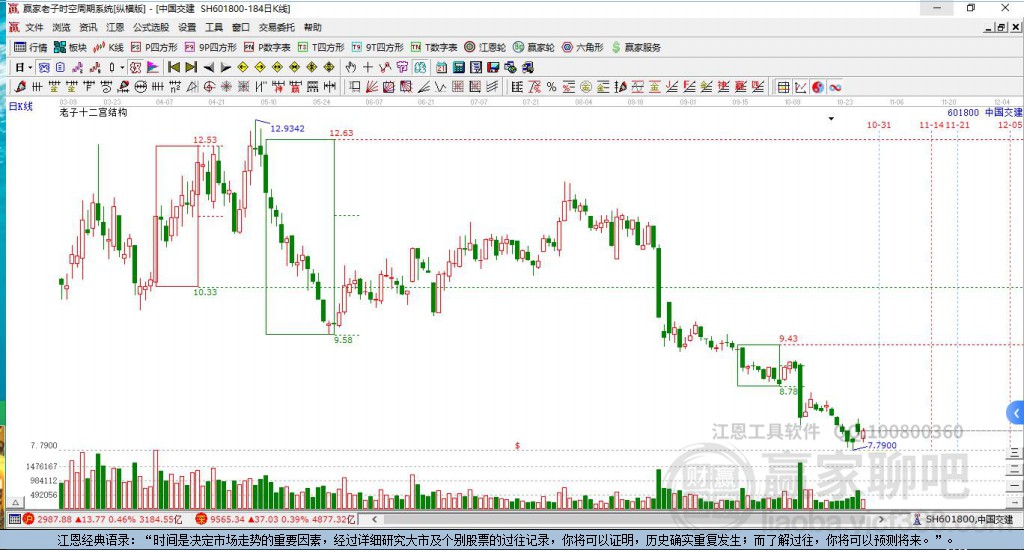Switch to K线 candlestick chart
The height and width of the screenshot is (550, 1024).
pyautogui.click(x=108, y=47)
